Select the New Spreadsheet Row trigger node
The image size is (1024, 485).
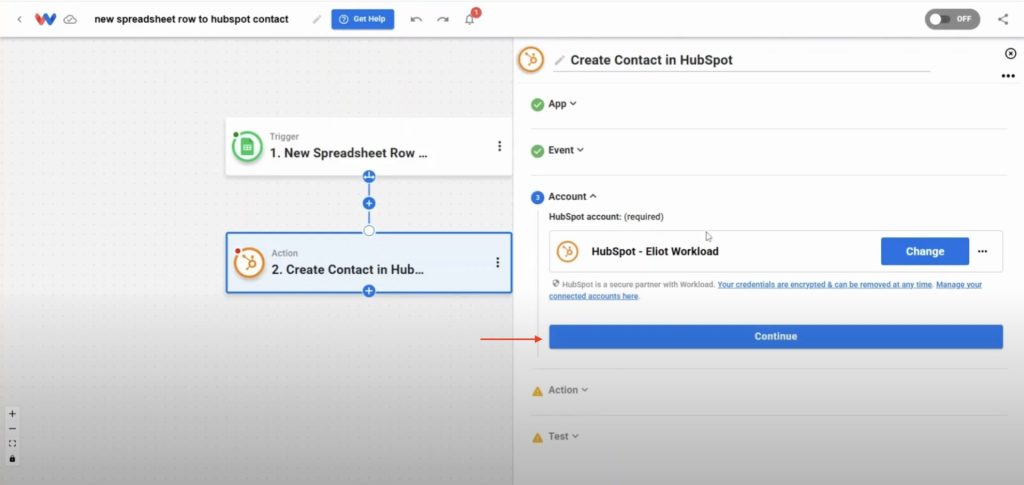point(368,146)
